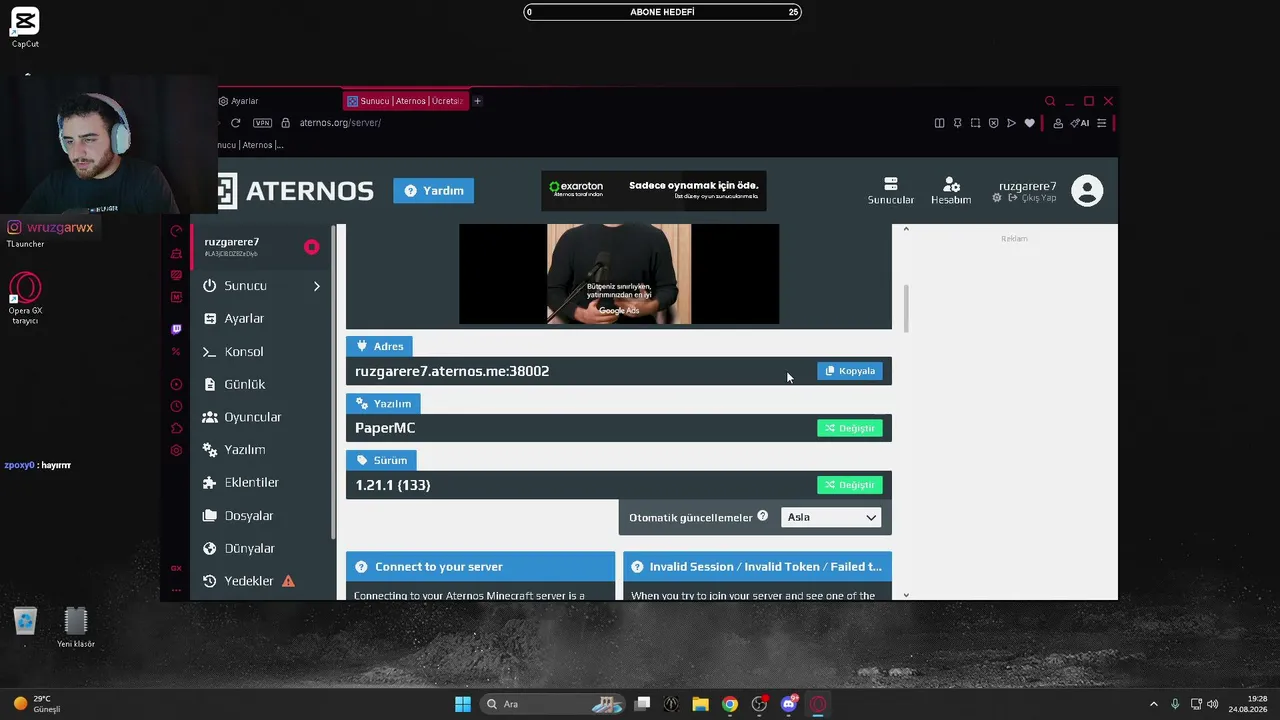Open the Recycle Bin desktop icon
The image size is (1280, 720).
(x=25, y=622)
